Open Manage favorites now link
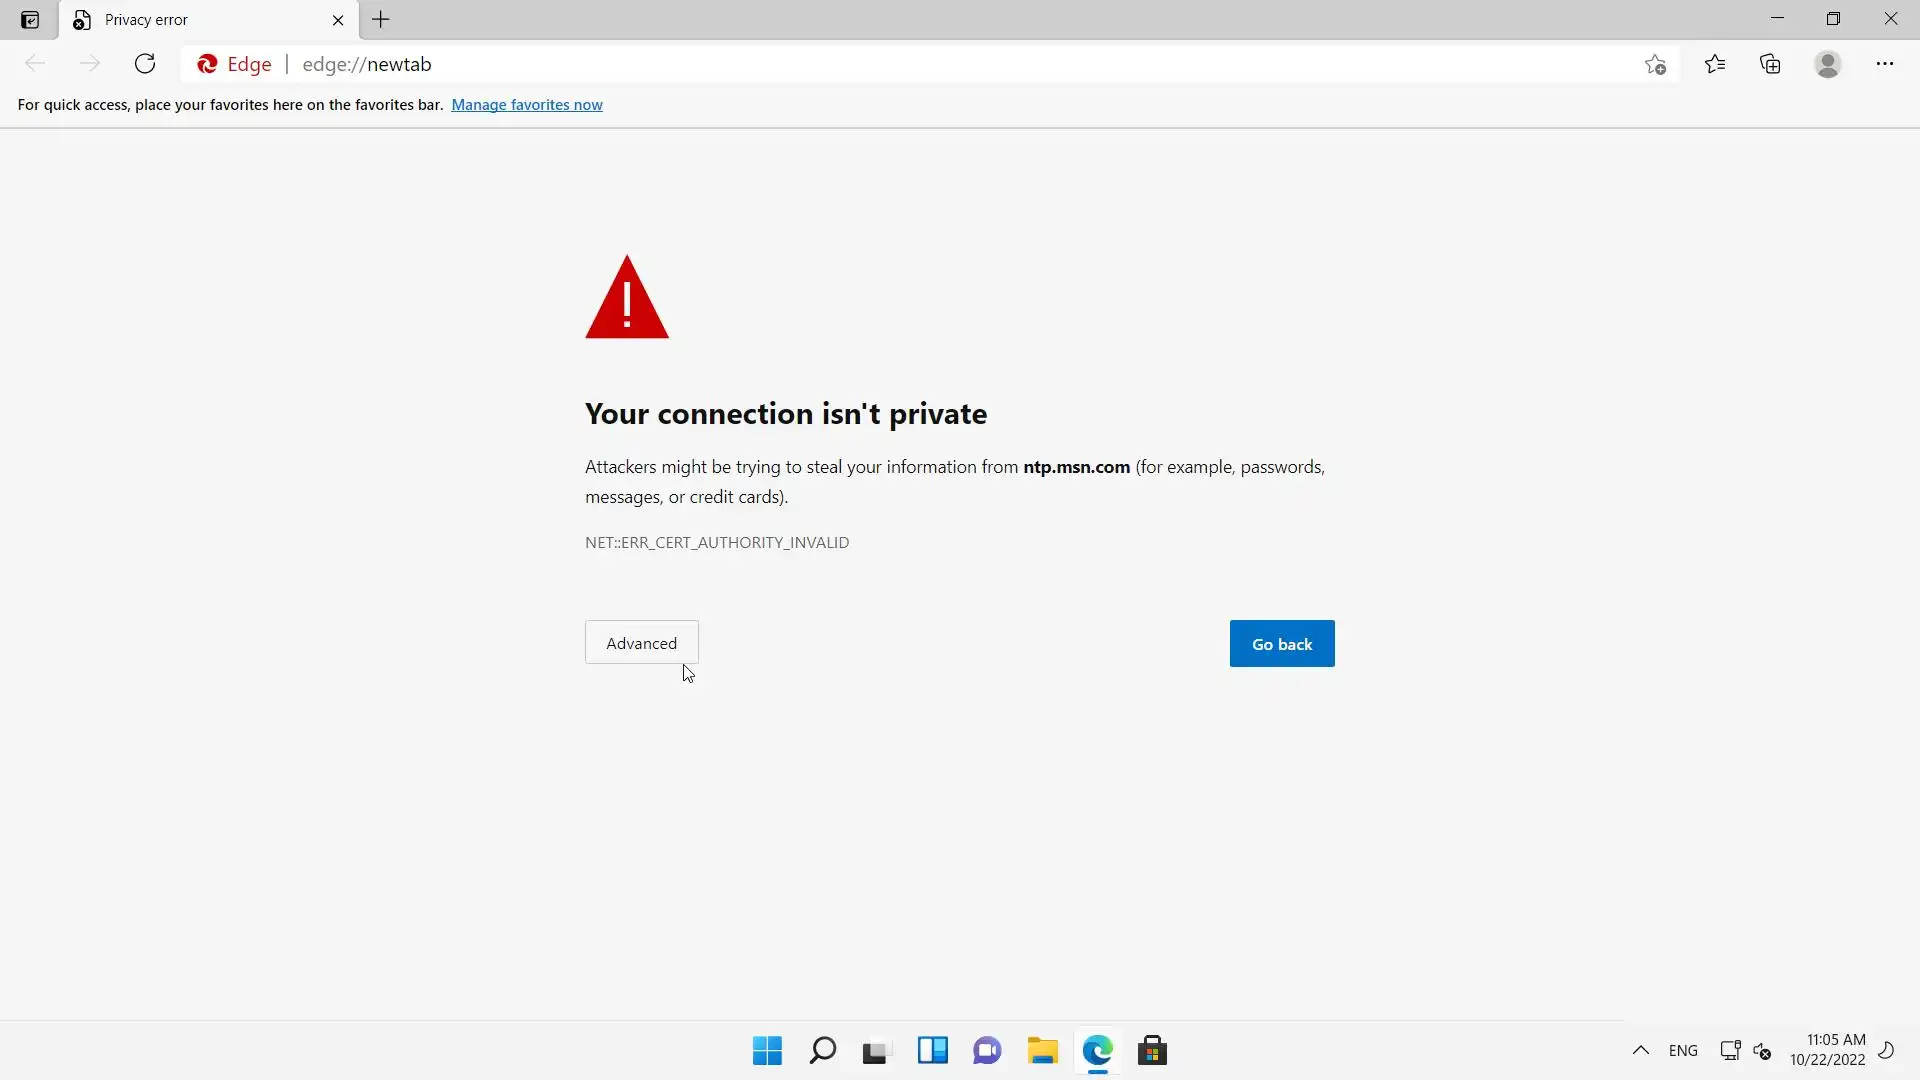This screenshot has width=1920, height=1080. [527, 105]
